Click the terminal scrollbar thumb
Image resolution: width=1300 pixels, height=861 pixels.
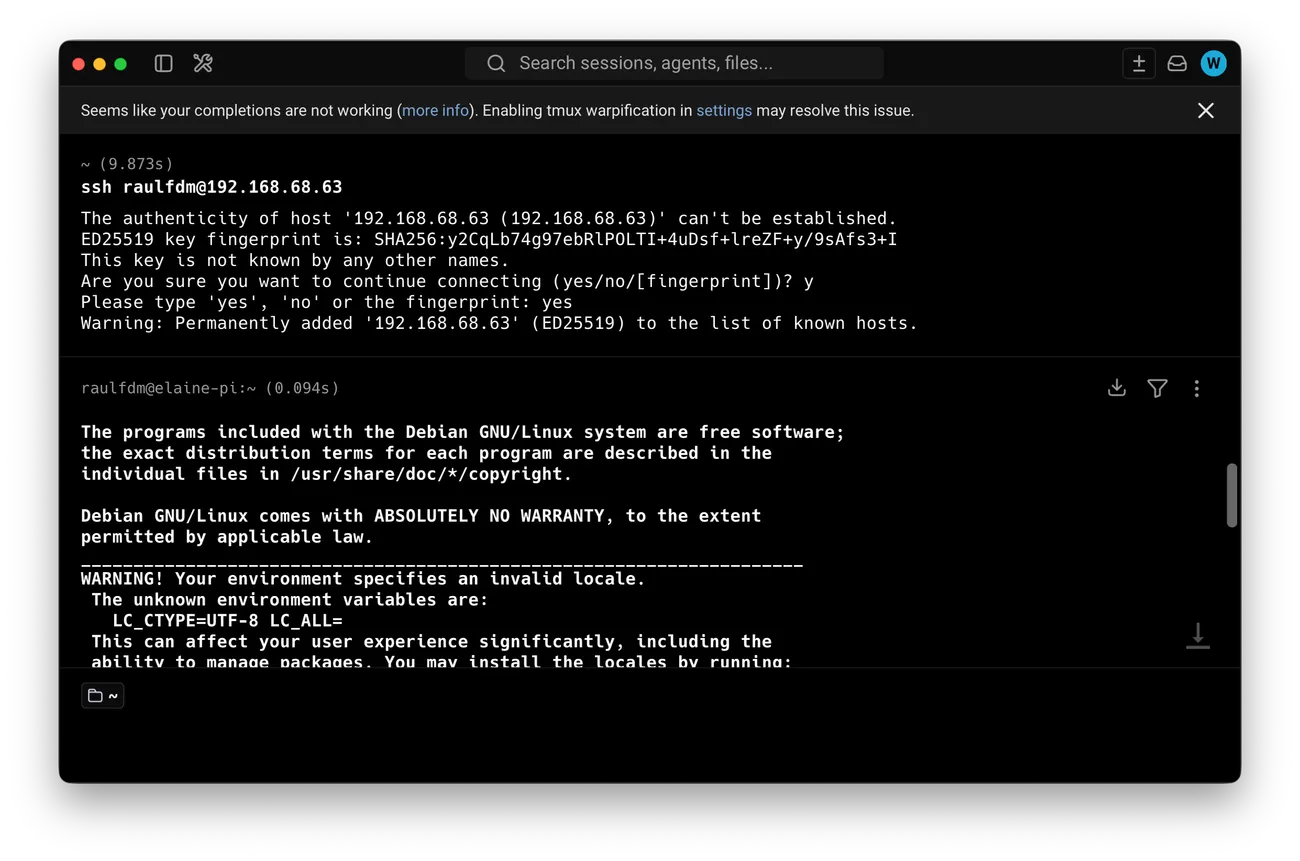pos(1232,495)
